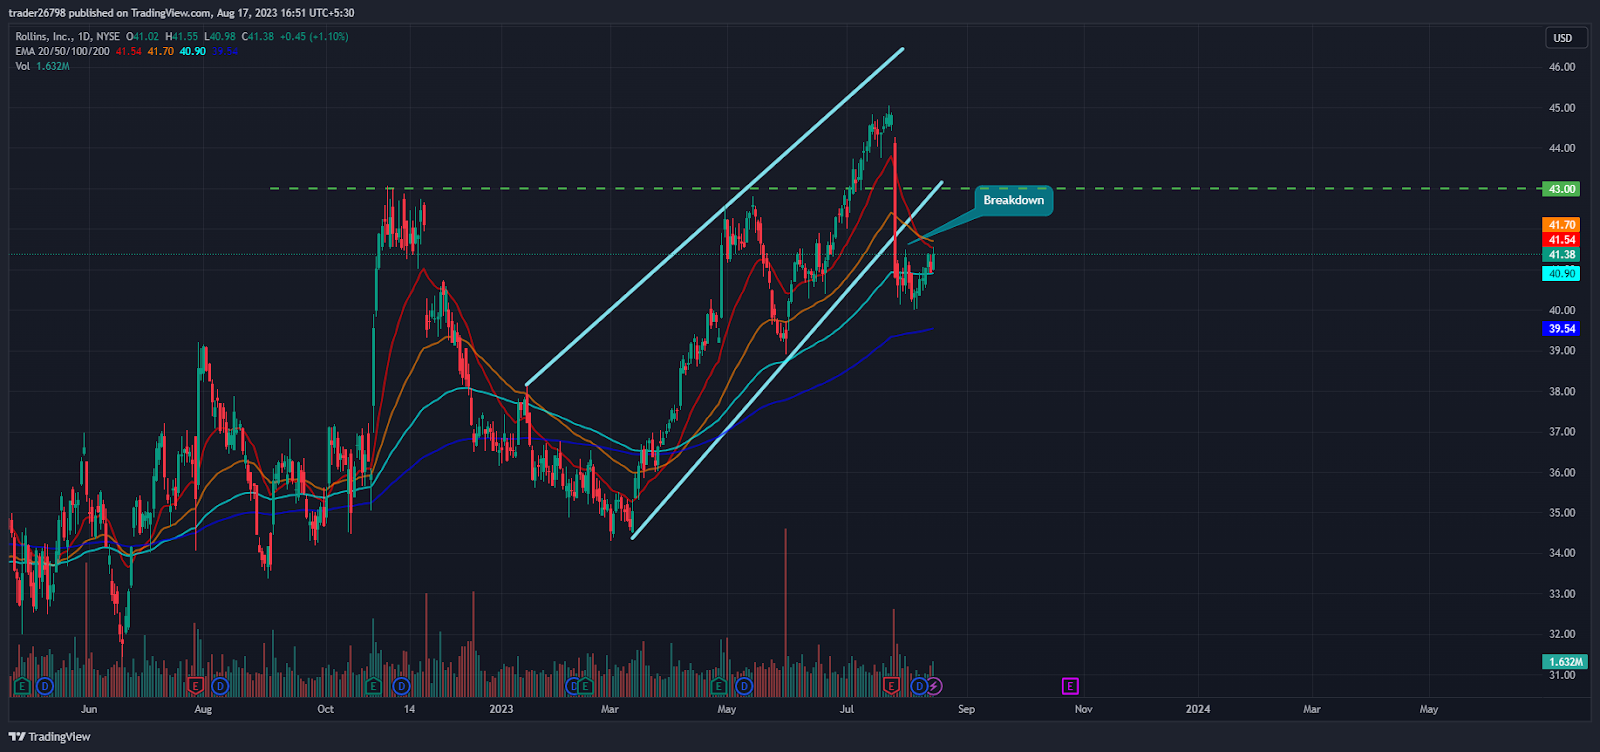Click the cyan 40.90 value in EMA legend

pyautogui.click(x=192, y=51)
